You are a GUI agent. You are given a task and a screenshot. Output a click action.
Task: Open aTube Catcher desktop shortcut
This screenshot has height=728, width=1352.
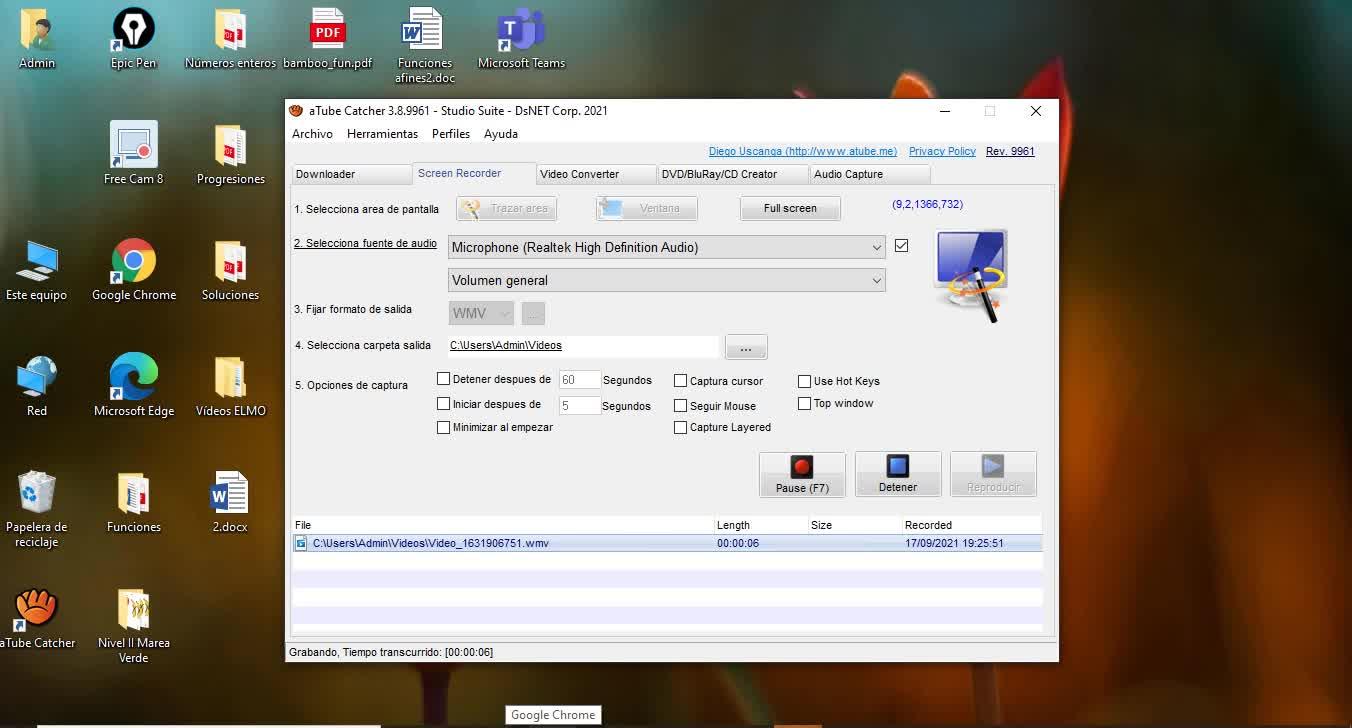point(37,618)
